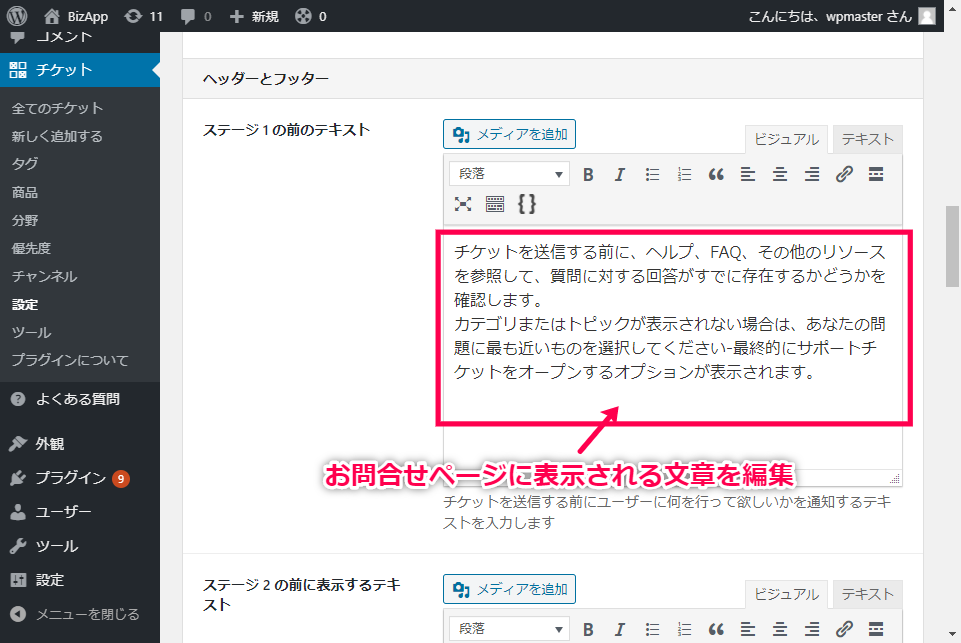Image resolution: width=961 pixels, height=643 pixels.
Task: Insert numbered list in Stage 2 editor
Action: tap(684, 630)
